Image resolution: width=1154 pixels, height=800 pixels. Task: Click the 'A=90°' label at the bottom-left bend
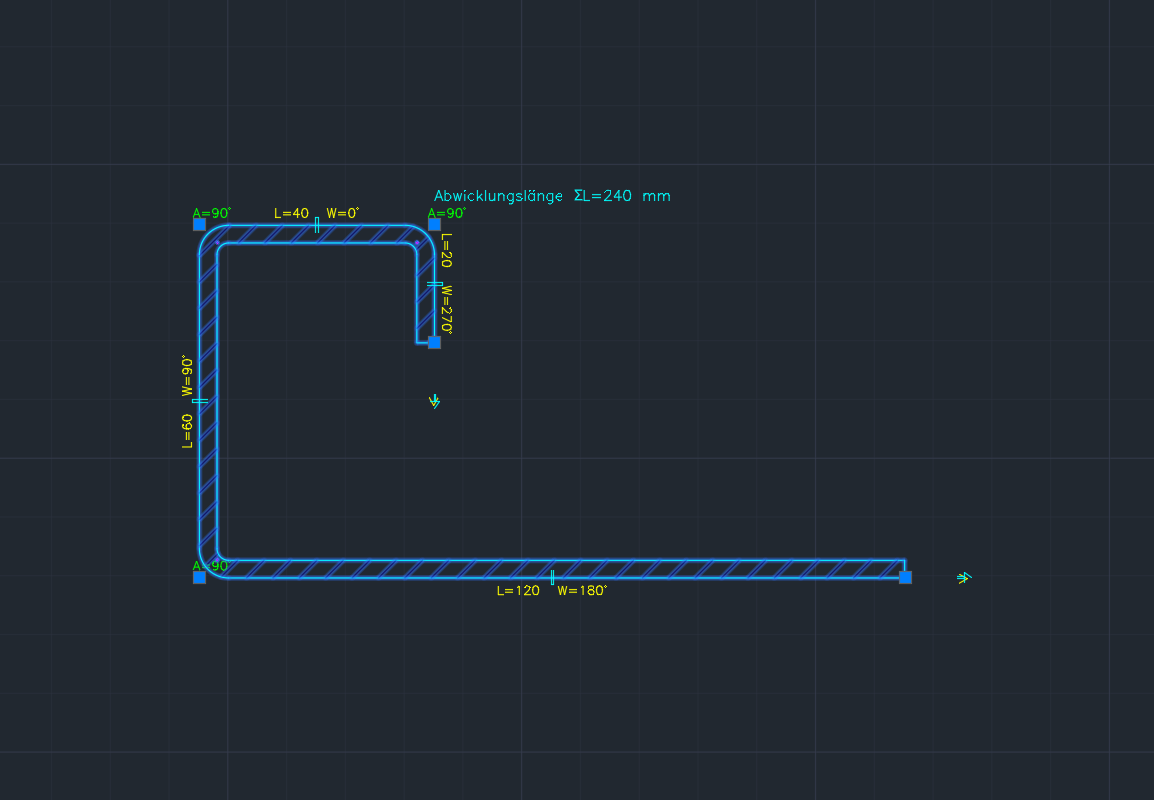212,566
